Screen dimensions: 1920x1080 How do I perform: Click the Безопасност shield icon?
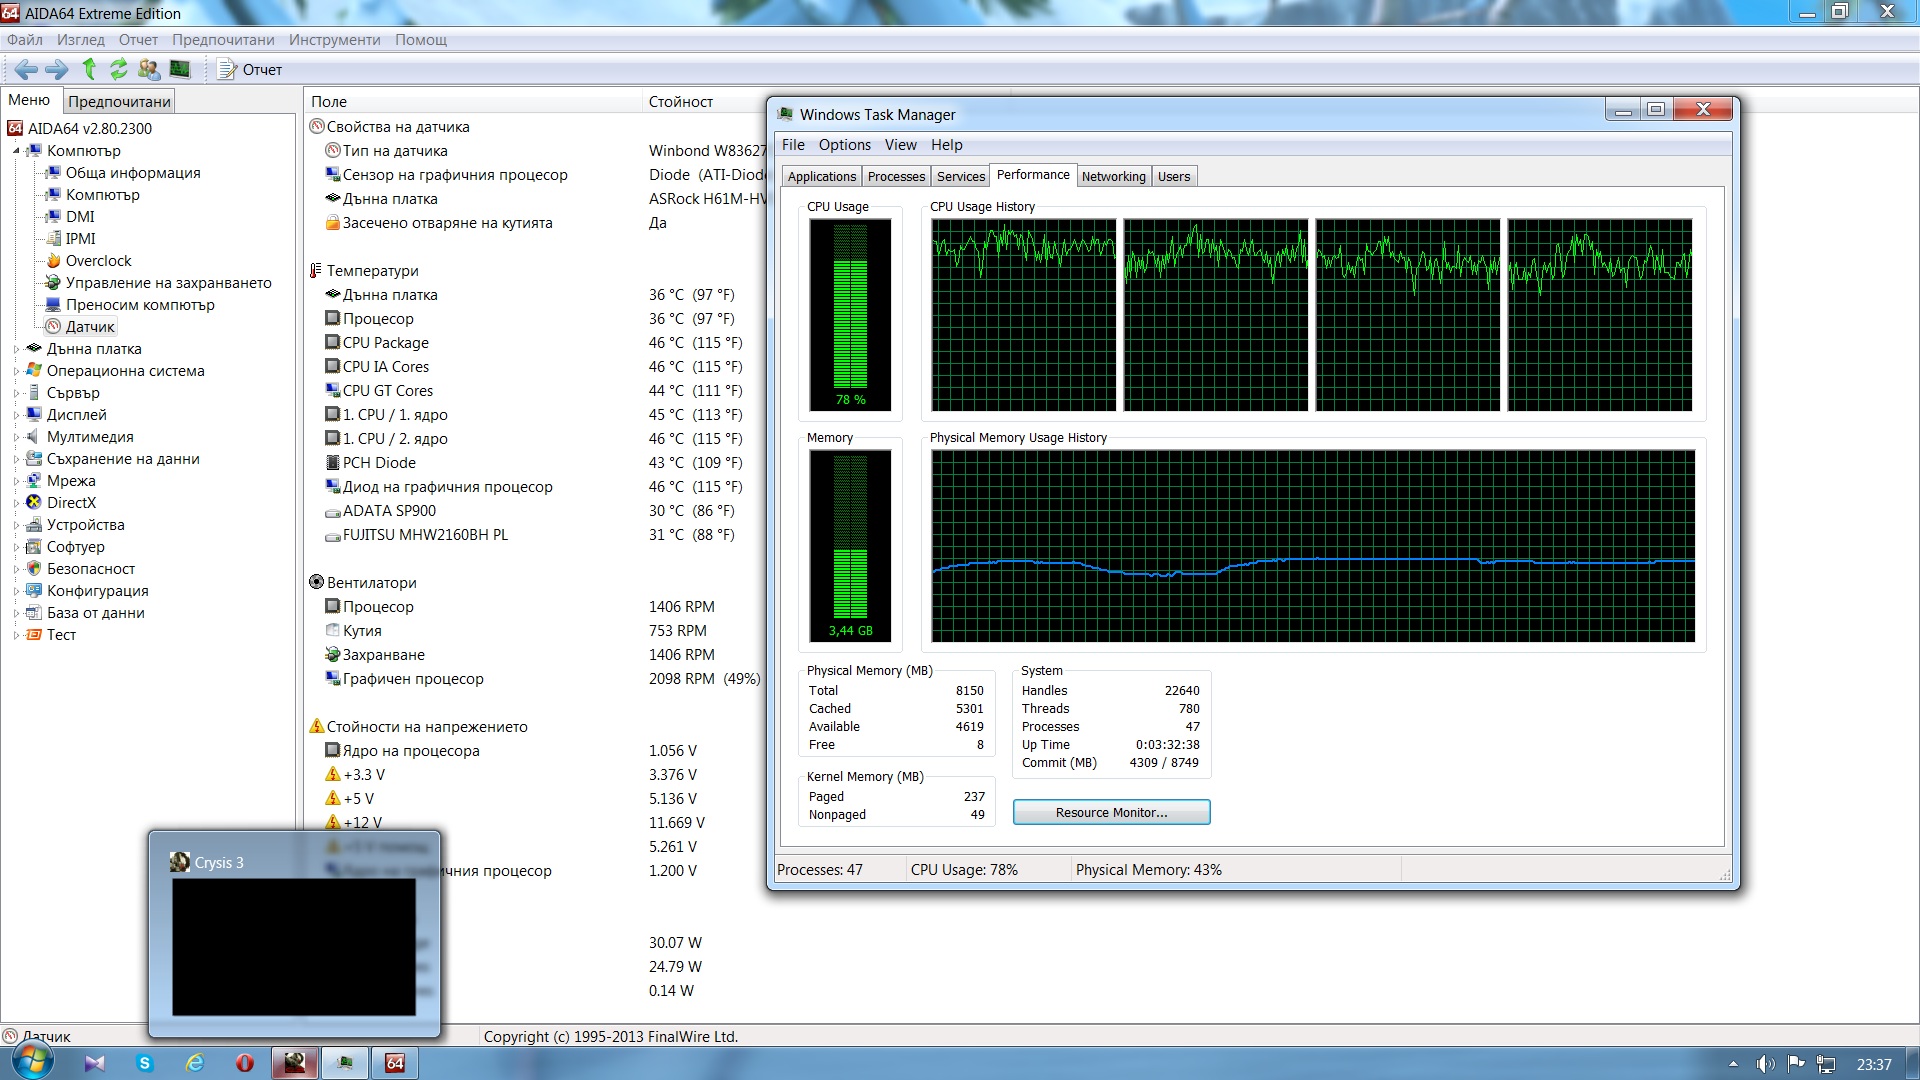[34, 569]
